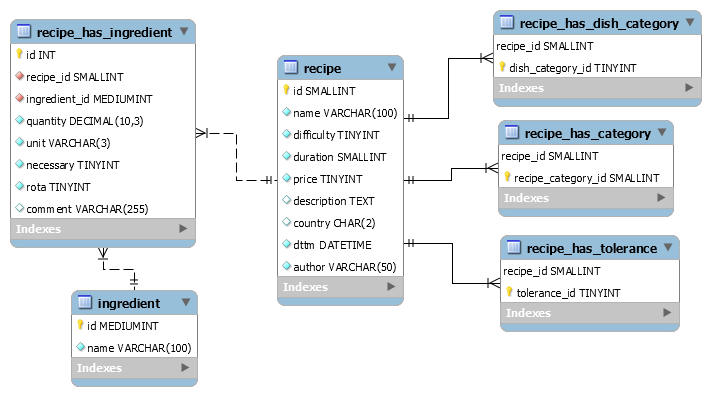Click the recipe_has_category table icon
The image size is (711, 396).
(511, 132)
